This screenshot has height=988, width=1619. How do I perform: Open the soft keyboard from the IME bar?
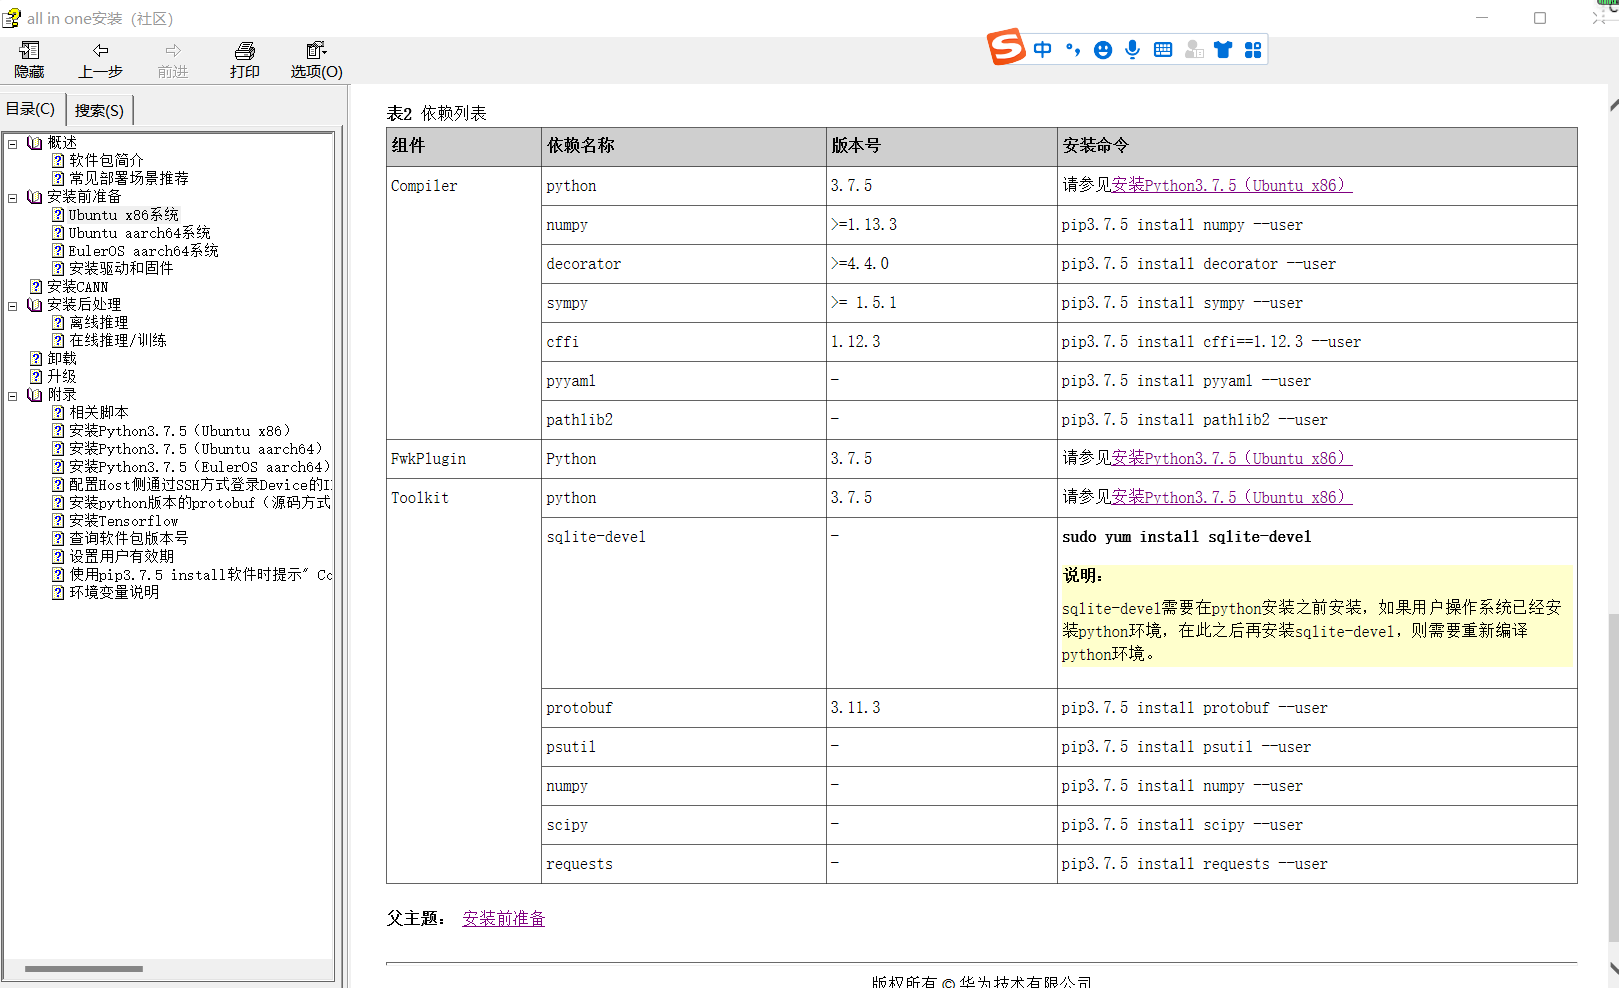point(1163,50)
